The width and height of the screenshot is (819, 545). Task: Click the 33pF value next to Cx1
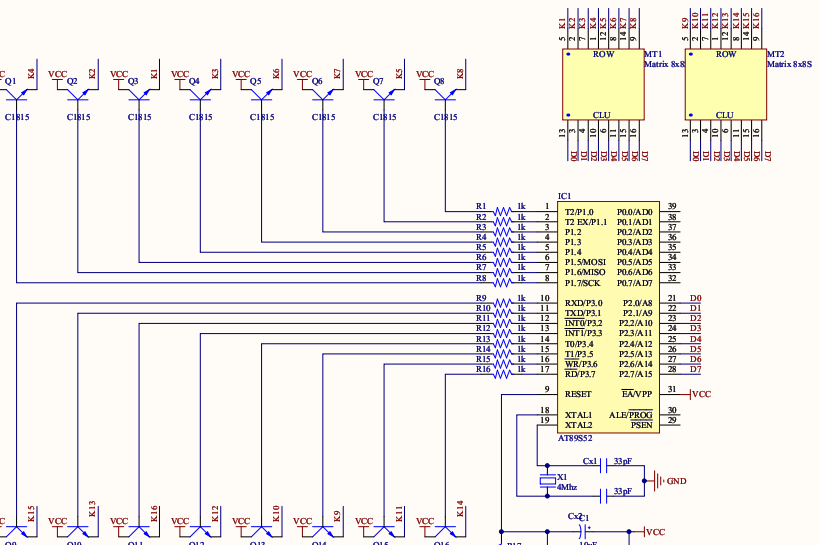pyautogui.click(x=623, y=461)
